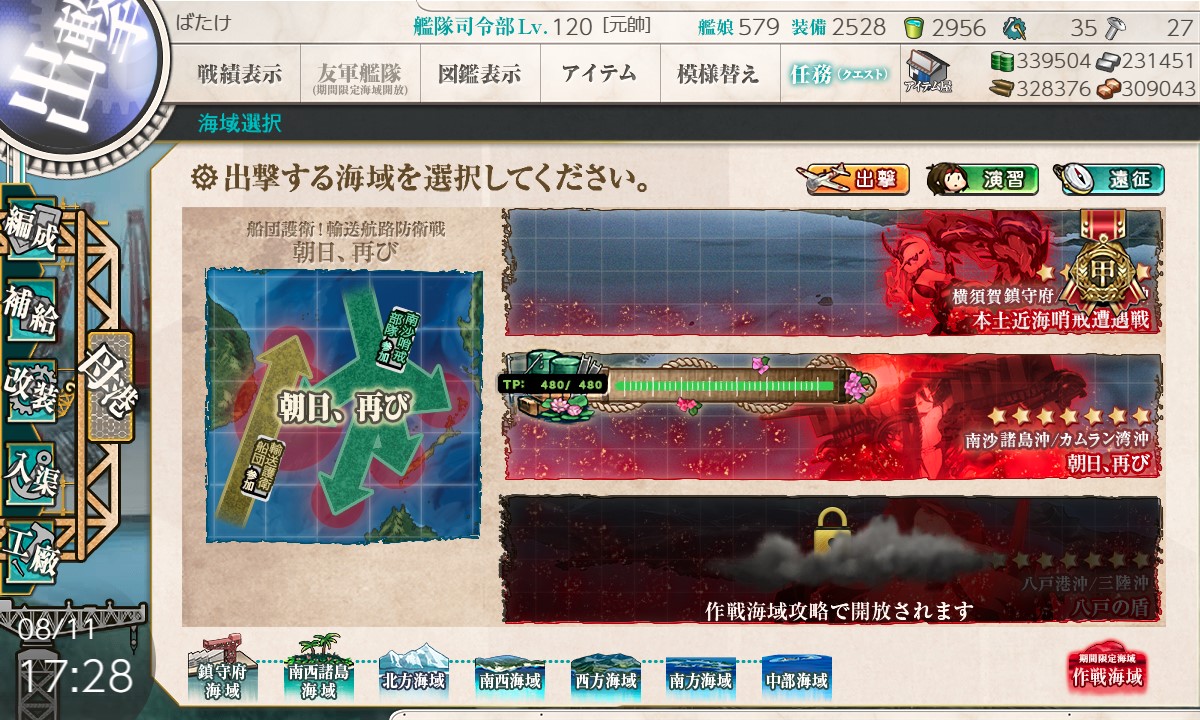1200x720 pixels.
Task: Open the アイテム屋 item shop icon
Action: click(928, 71)
